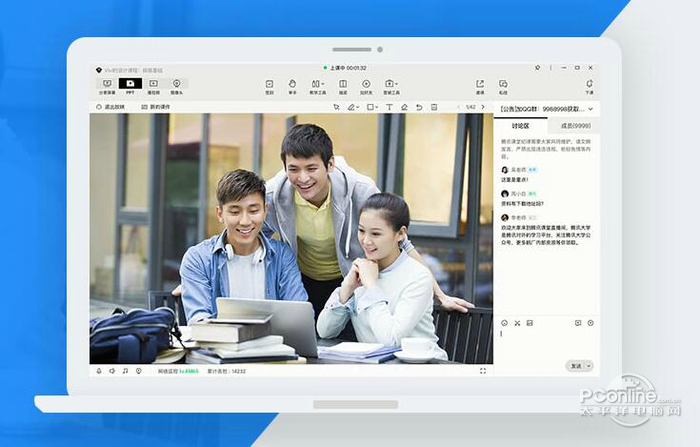Viewport: 700px width, 447px height.
Task: Select the eraser tool in annotation bar
Action: click(404, 107)
